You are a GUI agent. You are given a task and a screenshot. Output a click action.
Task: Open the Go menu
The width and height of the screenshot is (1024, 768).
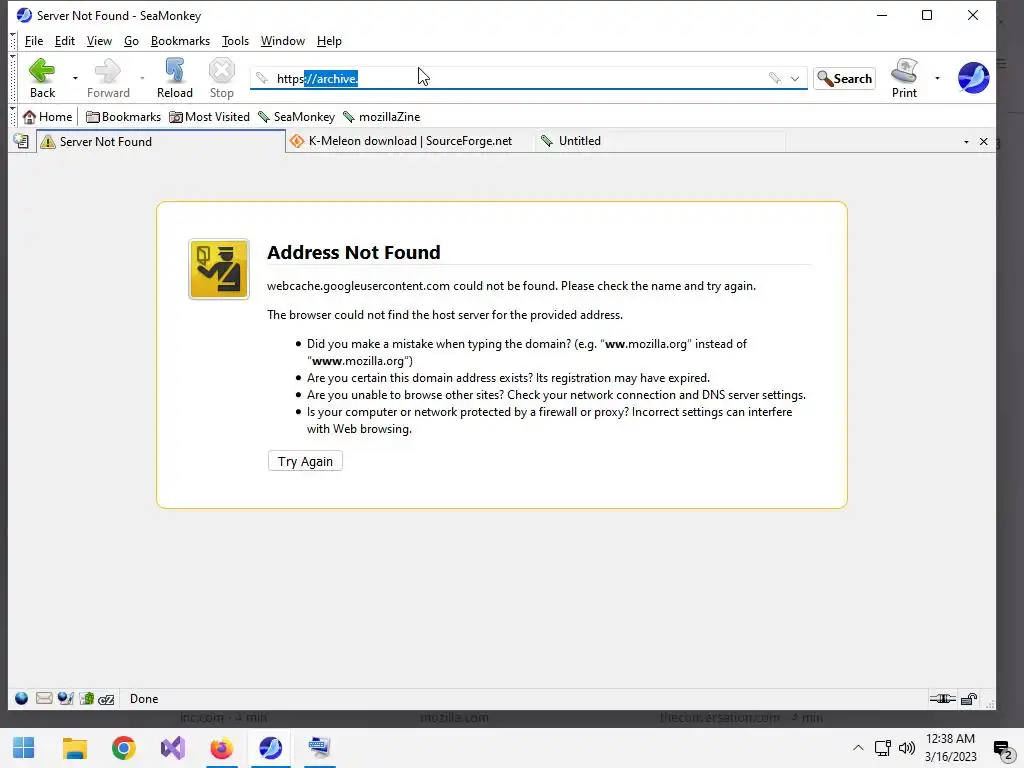click(131, 41)
